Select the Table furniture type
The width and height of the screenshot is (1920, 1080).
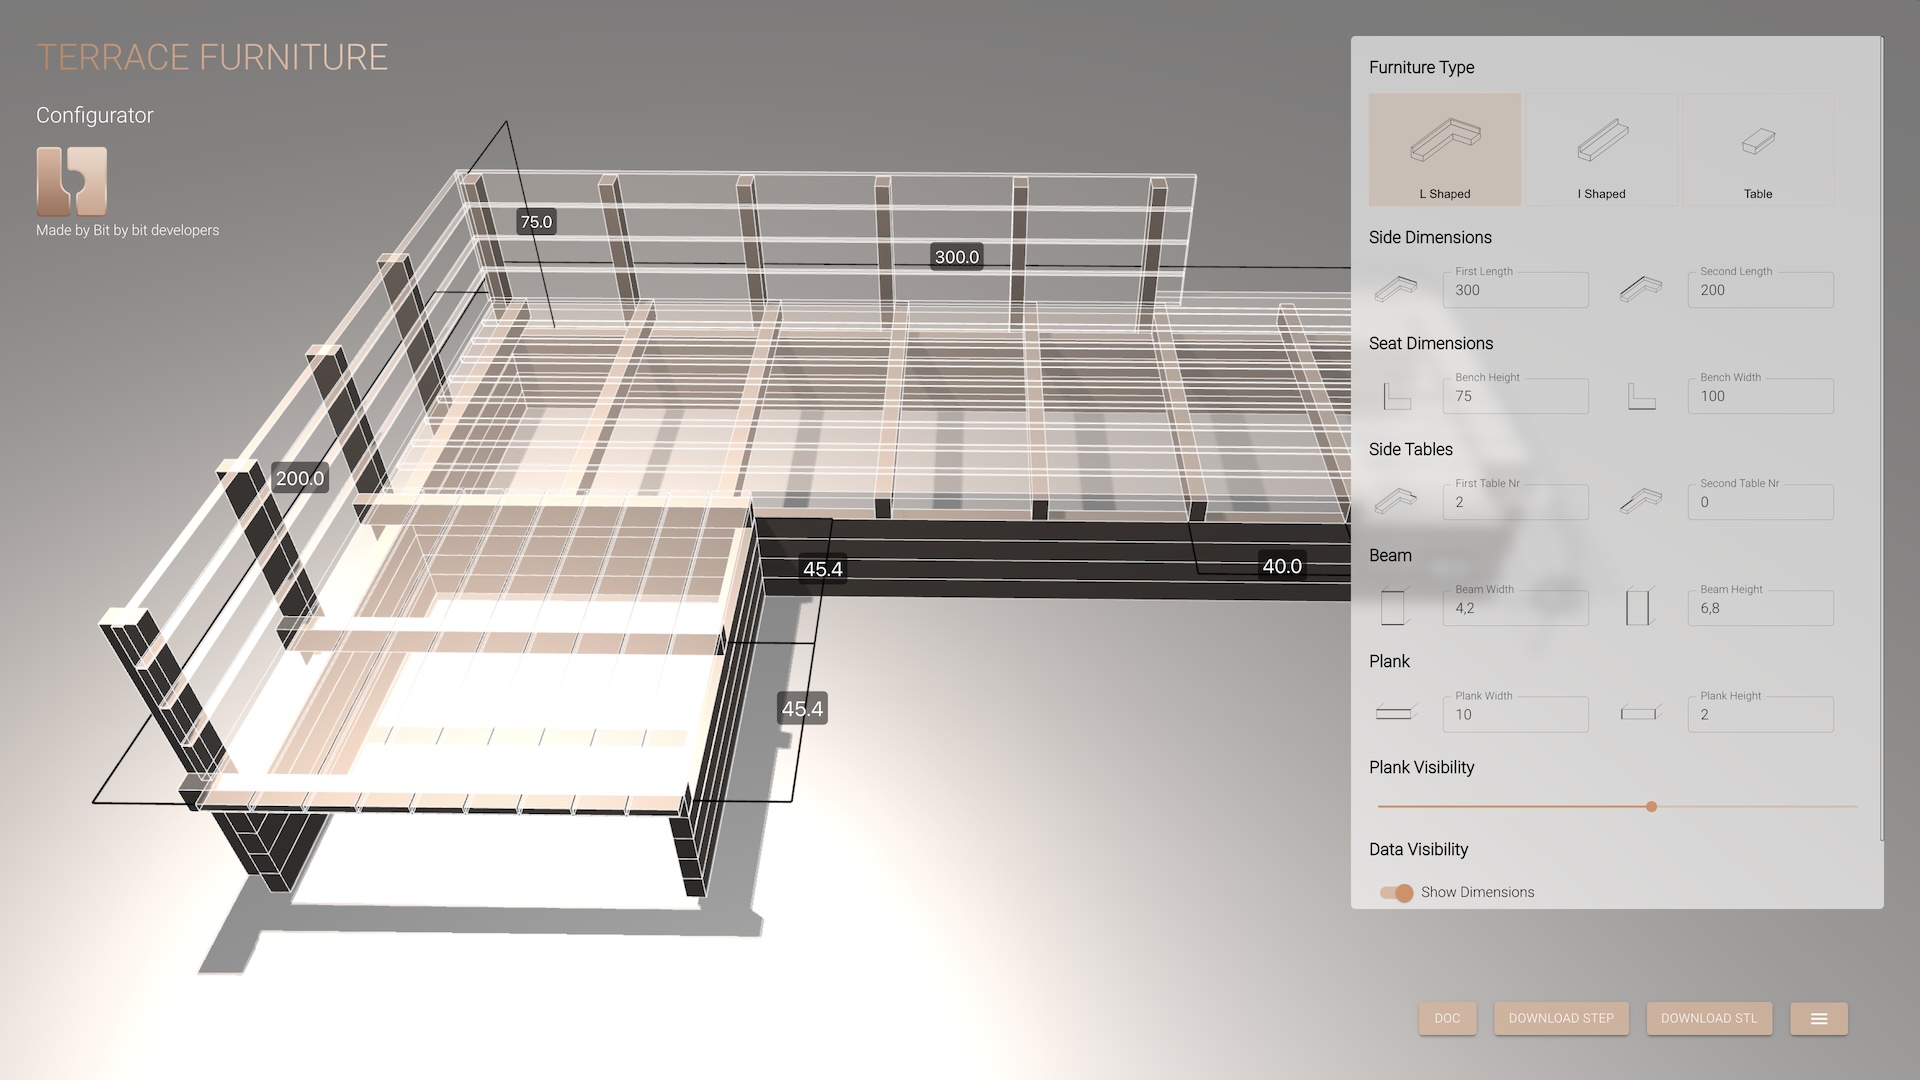point(1758,150)
